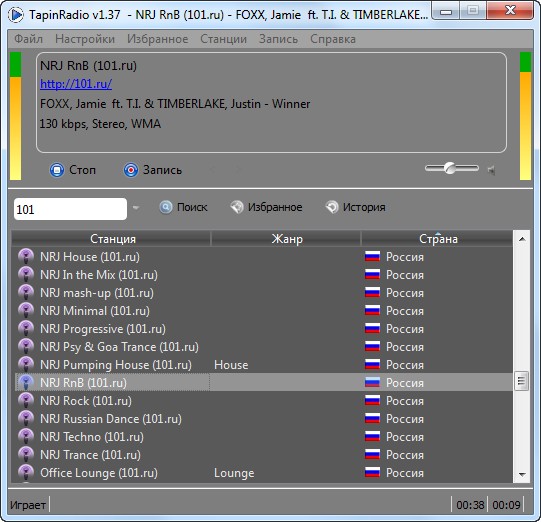
Task: Click the icon beside NRJ Rock station
Action: pyautogui.click(x=26, y=401)
